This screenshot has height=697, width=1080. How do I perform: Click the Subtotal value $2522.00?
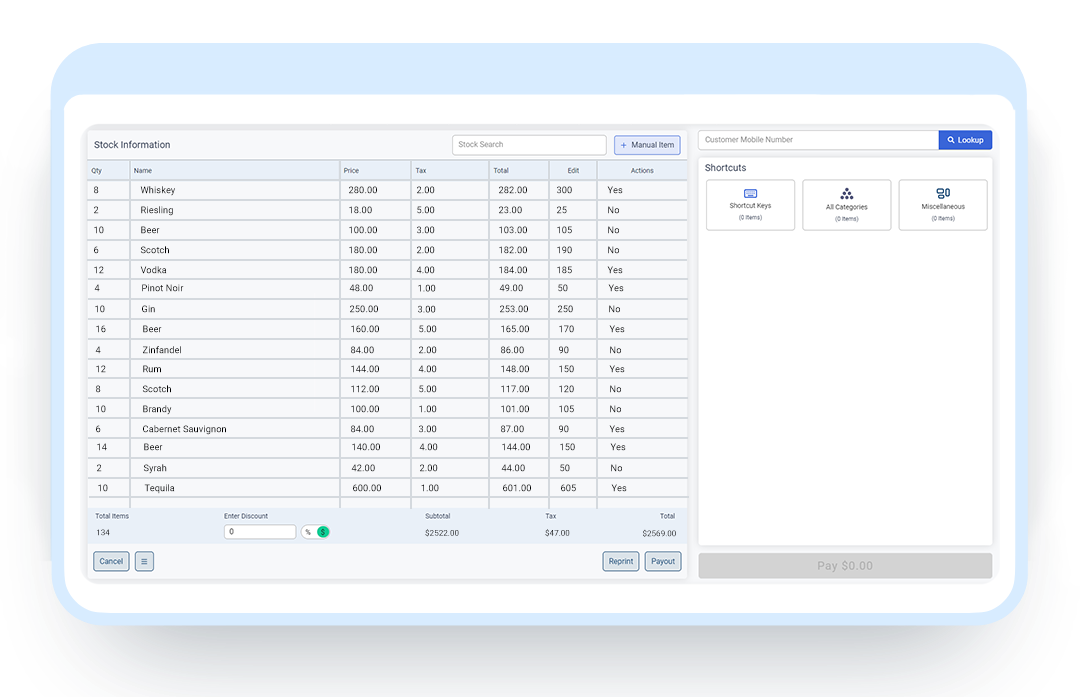point(442,533)
